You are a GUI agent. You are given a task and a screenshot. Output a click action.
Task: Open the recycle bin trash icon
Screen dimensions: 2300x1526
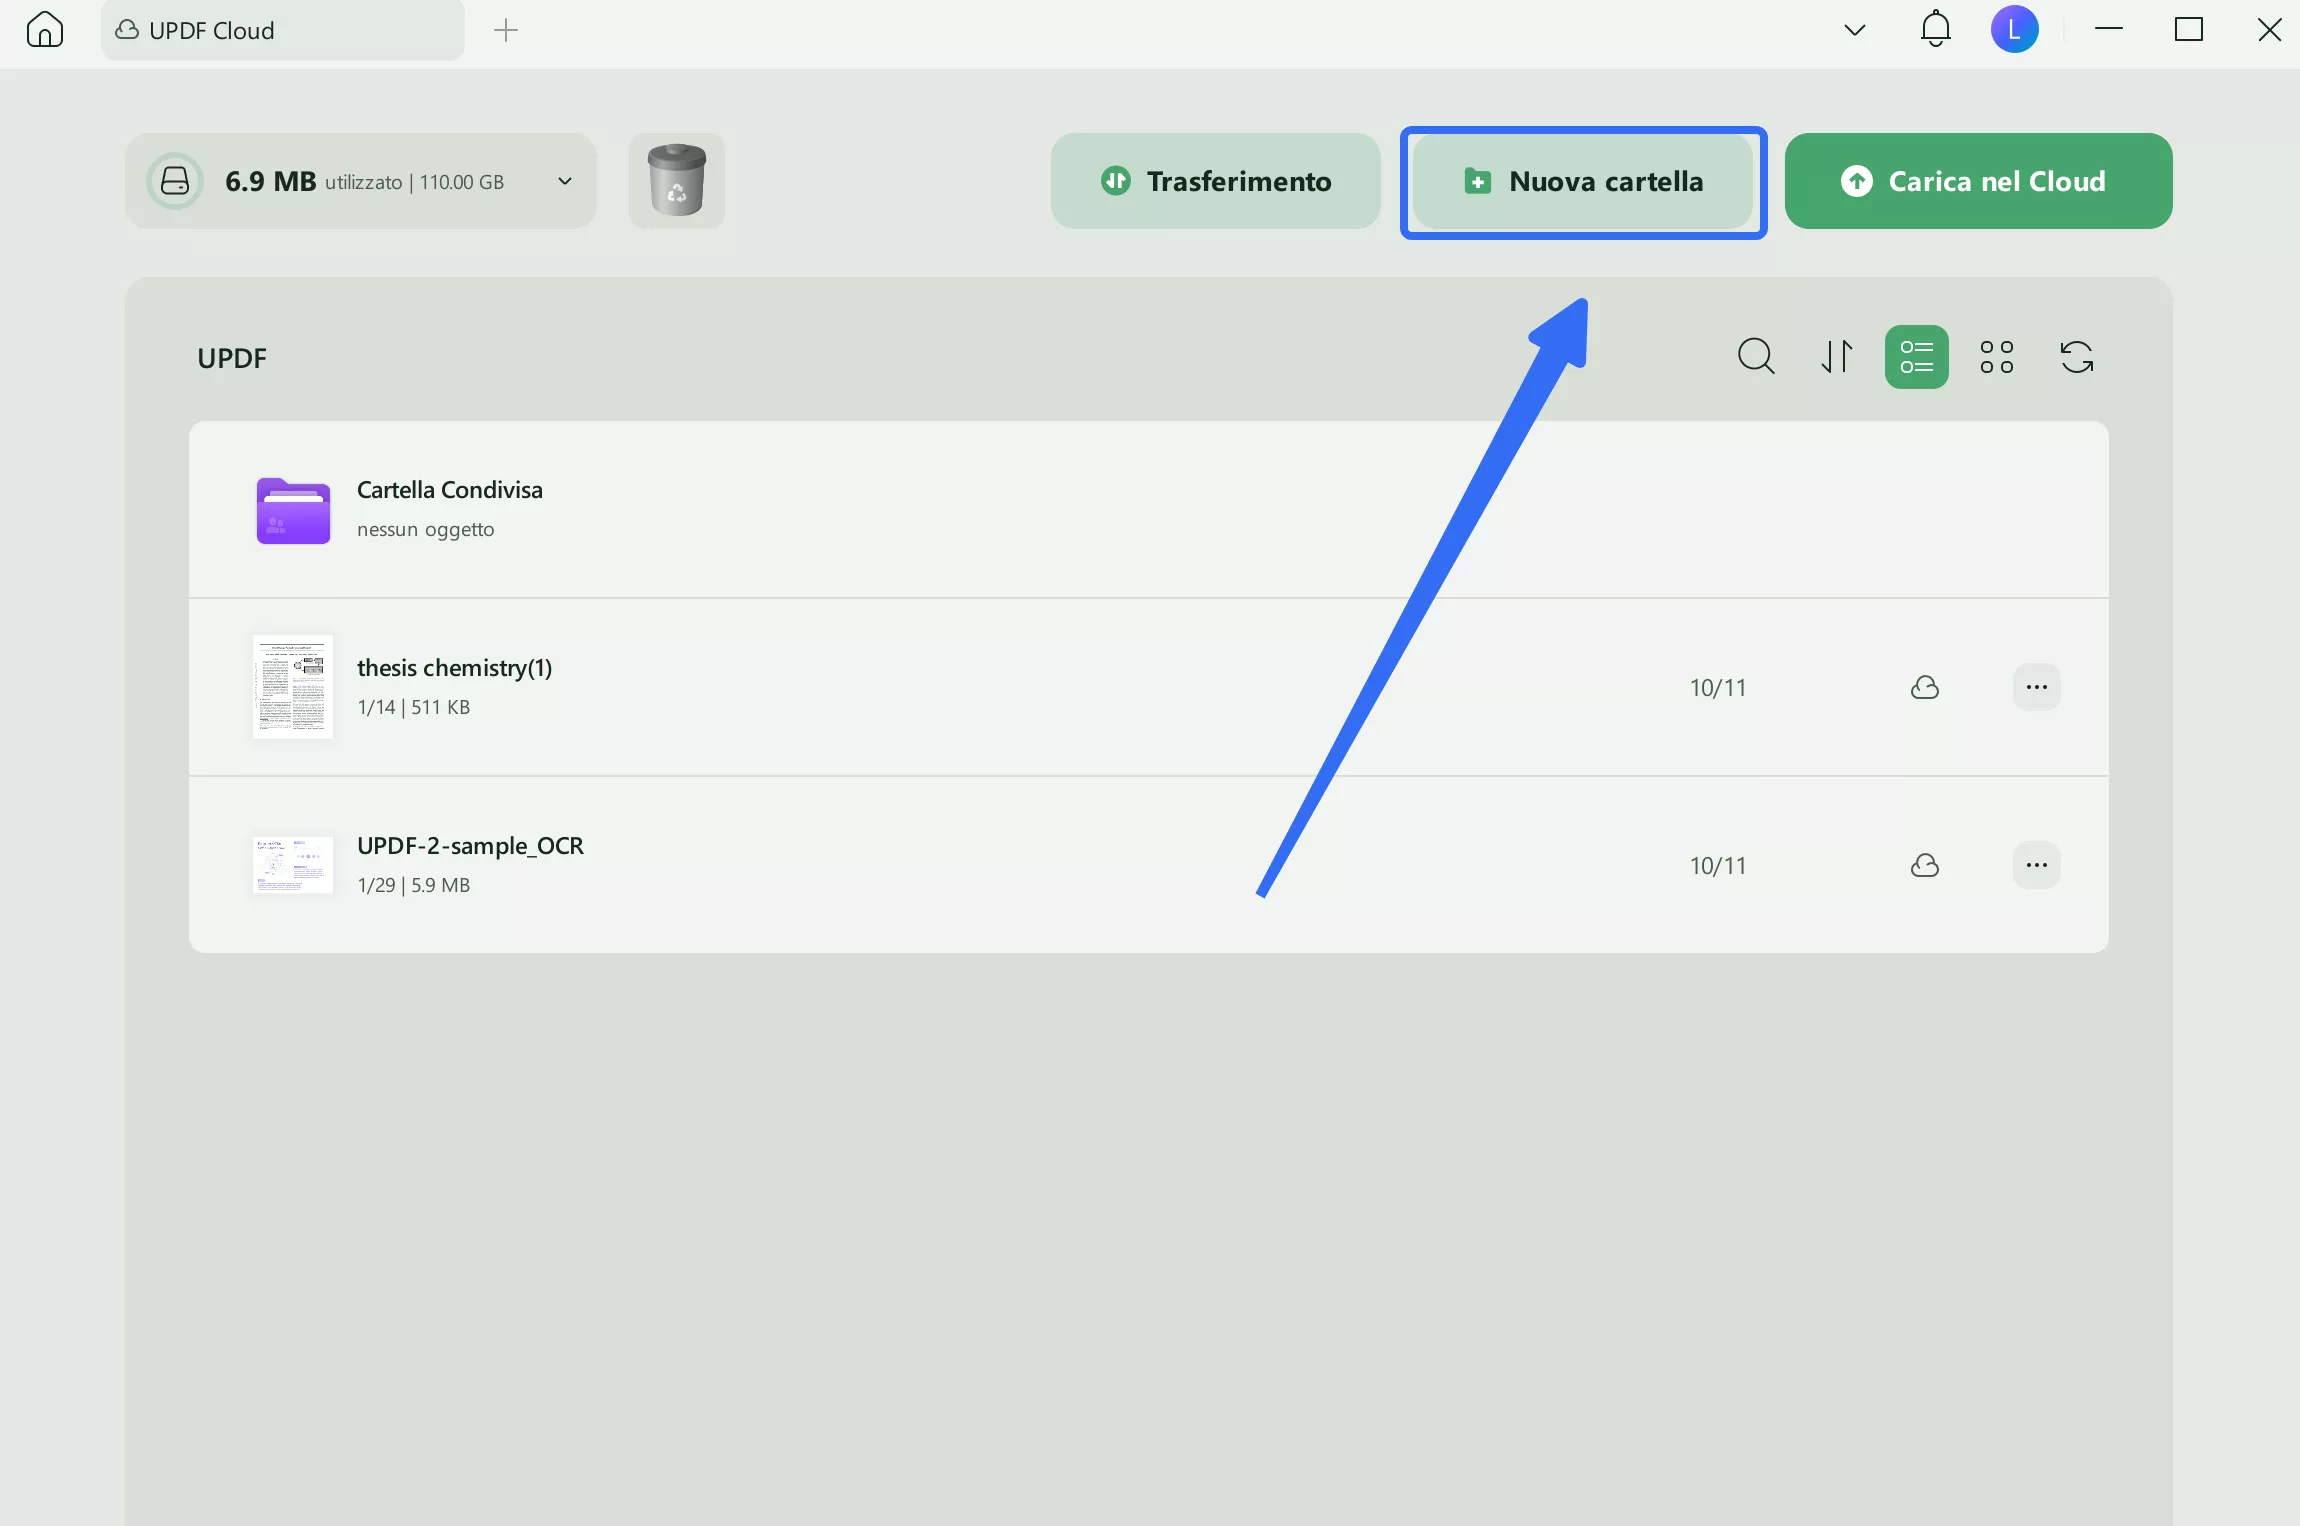click(x=676, y=181)
